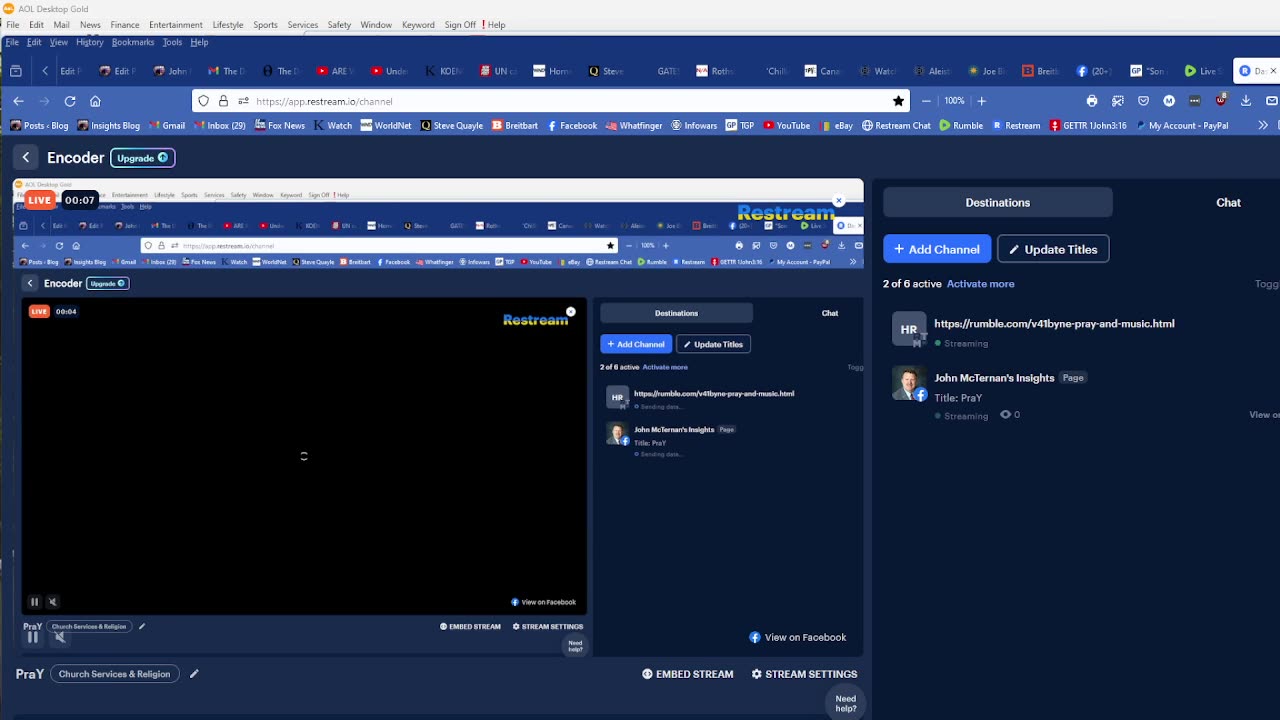Screen dimensions: 1280x720
Task: Open the browser History menu
Action: coord(89,42)
